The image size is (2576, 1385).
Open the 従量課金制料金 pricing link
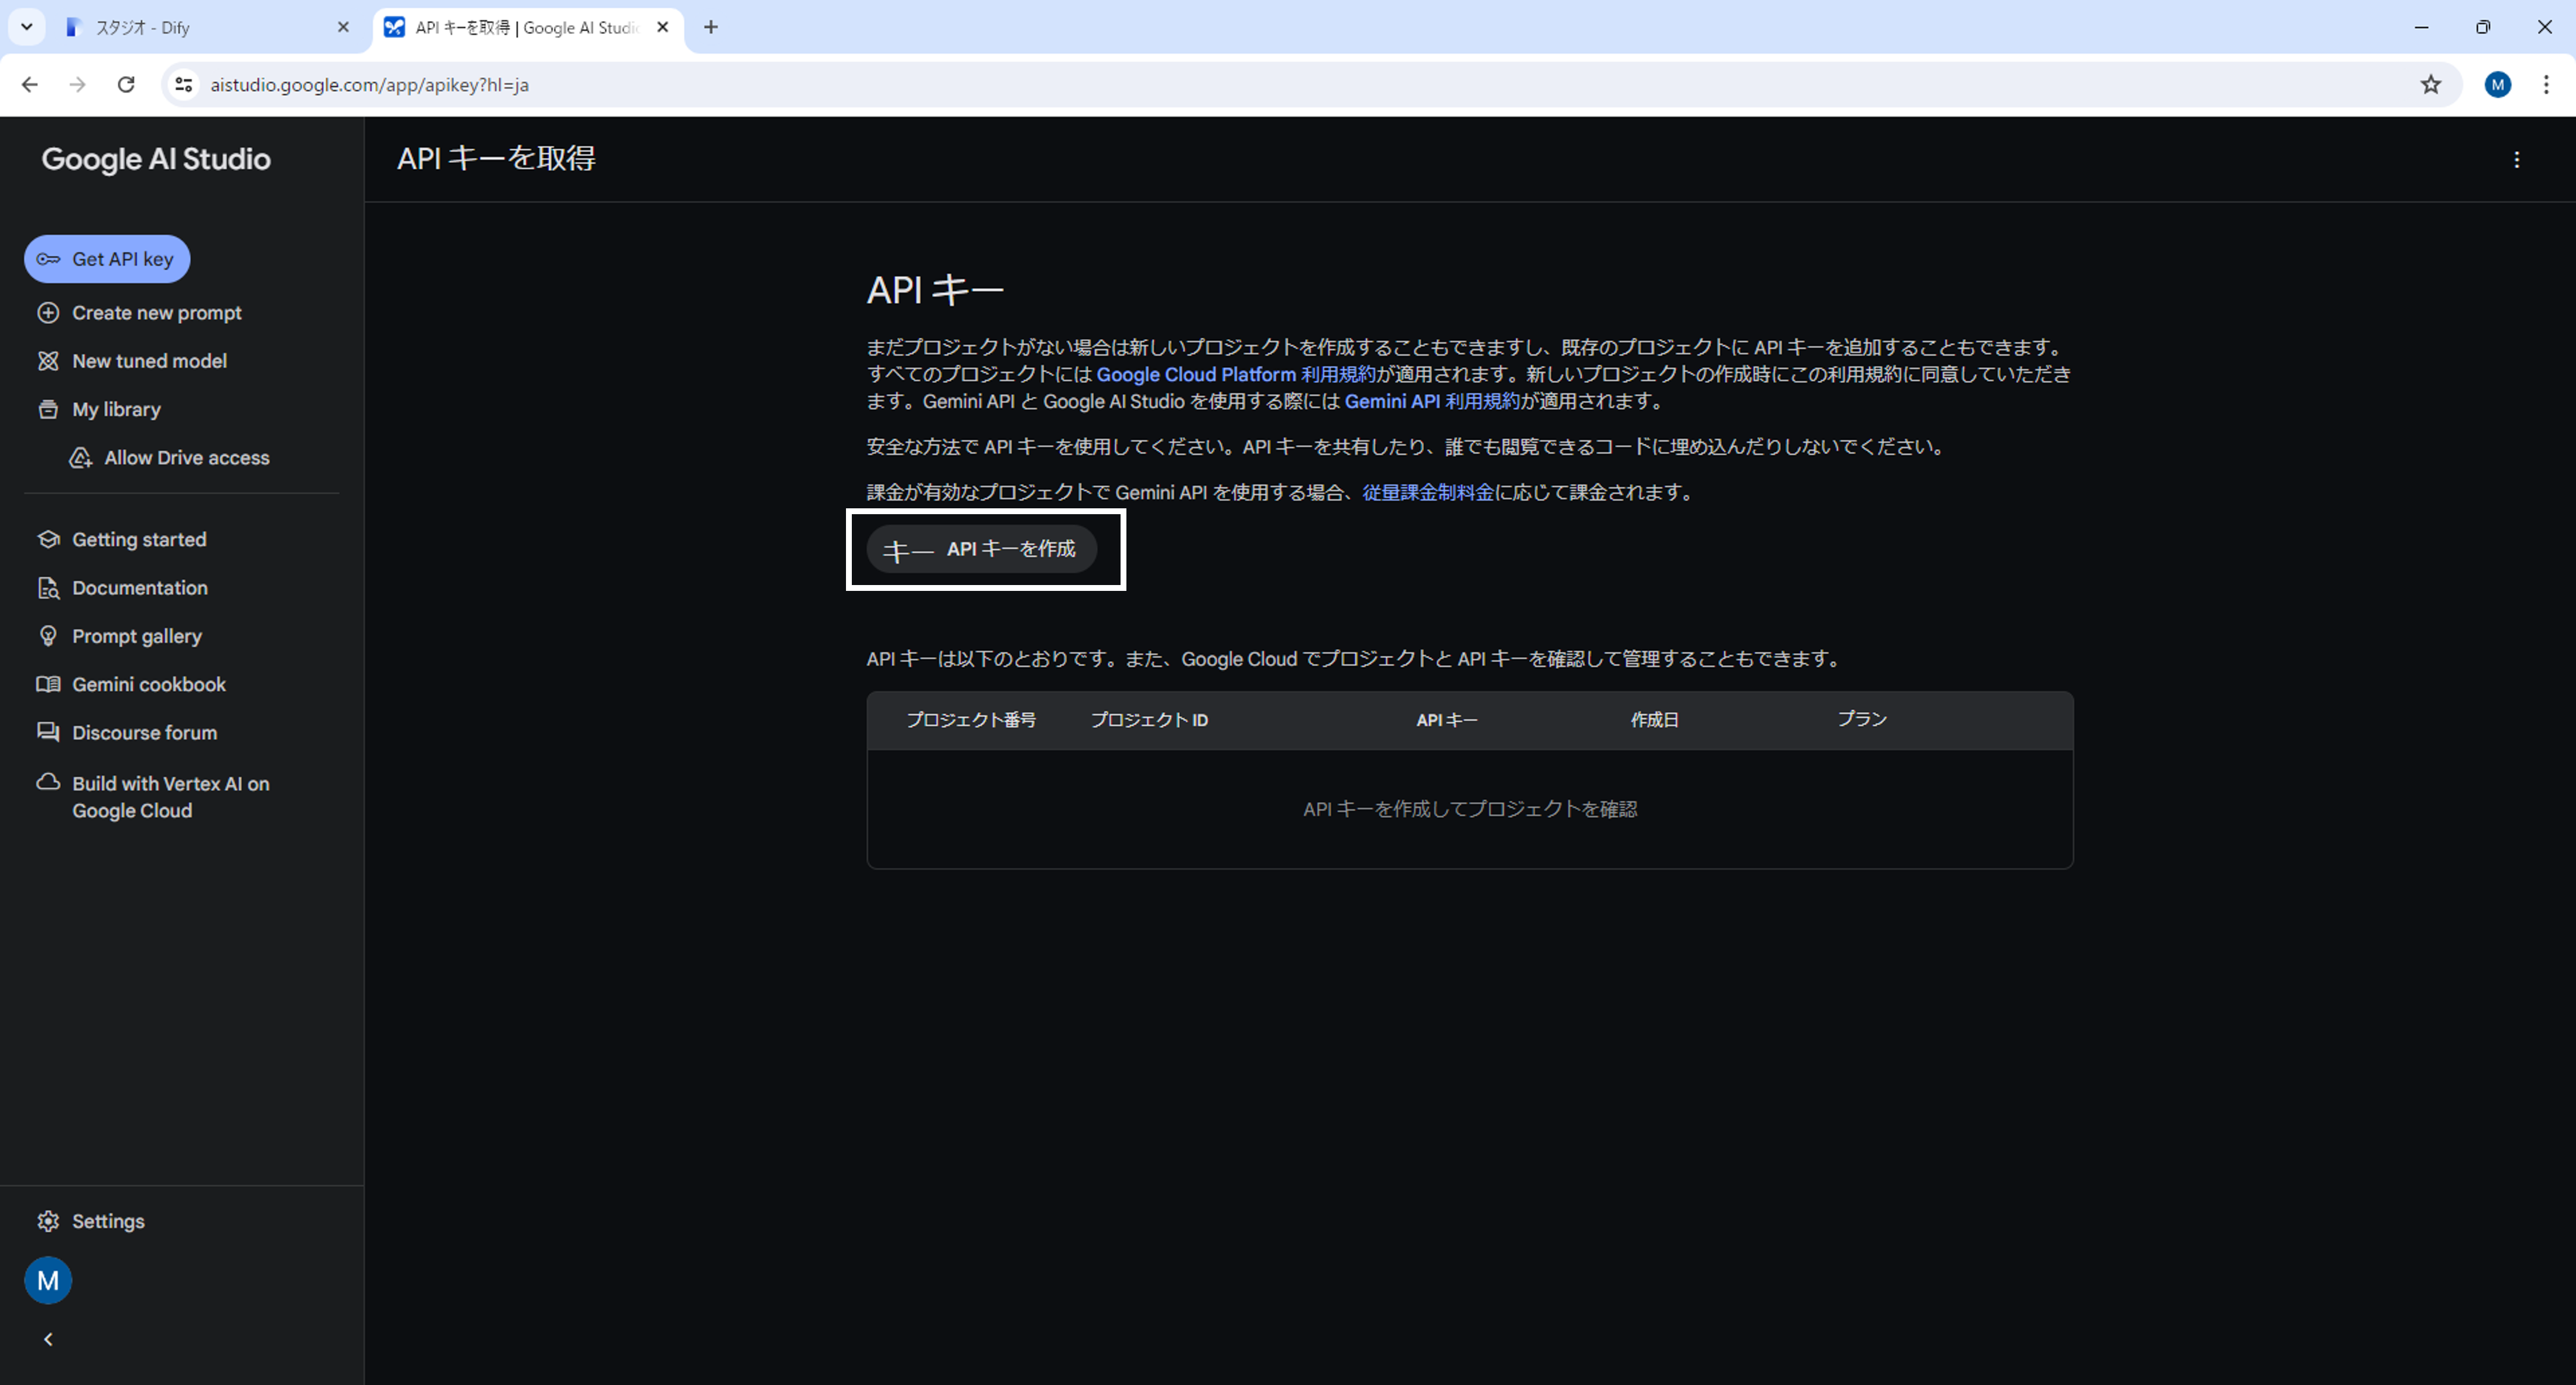pos(1427,492)
